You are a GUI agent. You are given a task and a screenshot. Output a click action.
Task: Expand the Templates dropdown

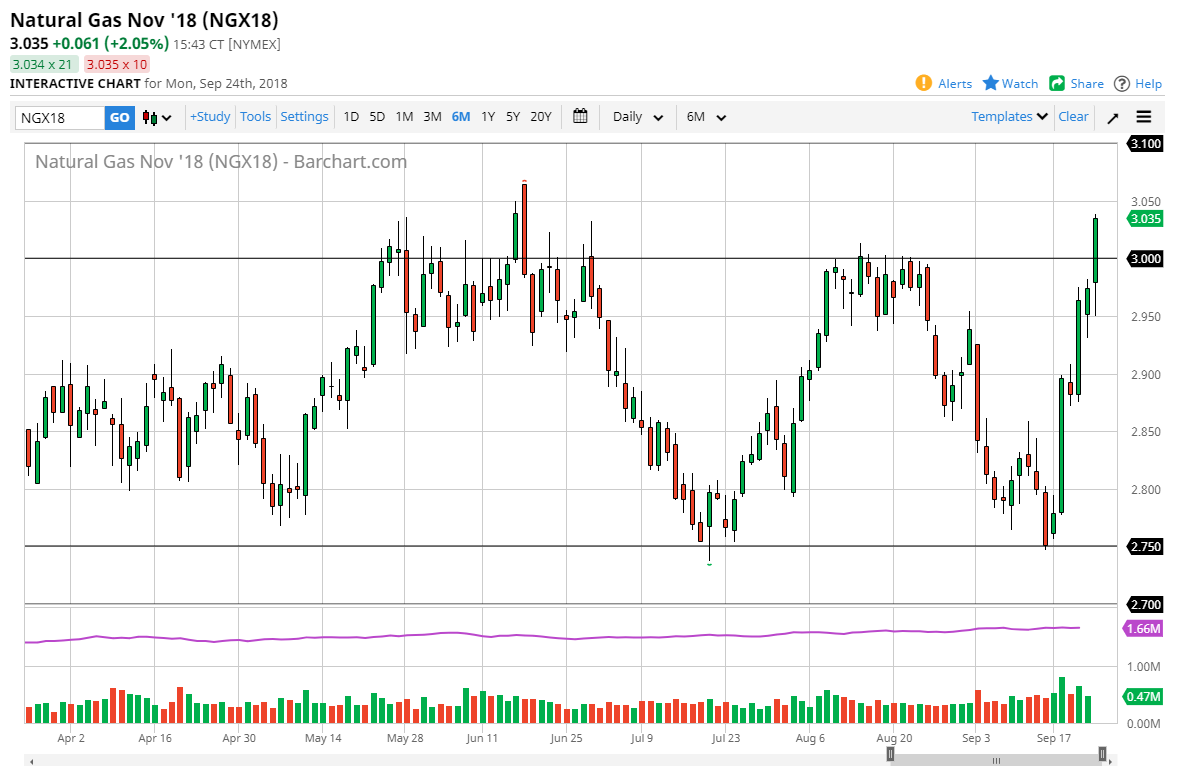1010,116
